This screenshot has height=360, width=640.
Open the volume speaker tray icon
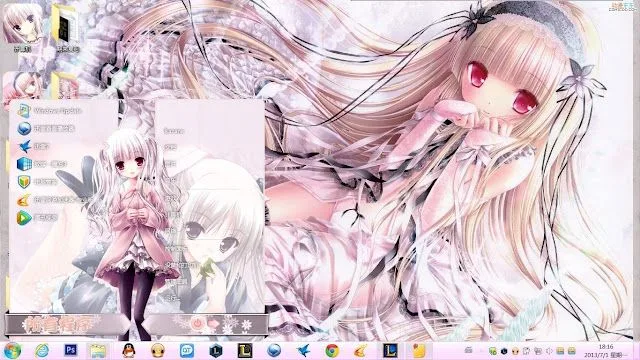[549, 351]
